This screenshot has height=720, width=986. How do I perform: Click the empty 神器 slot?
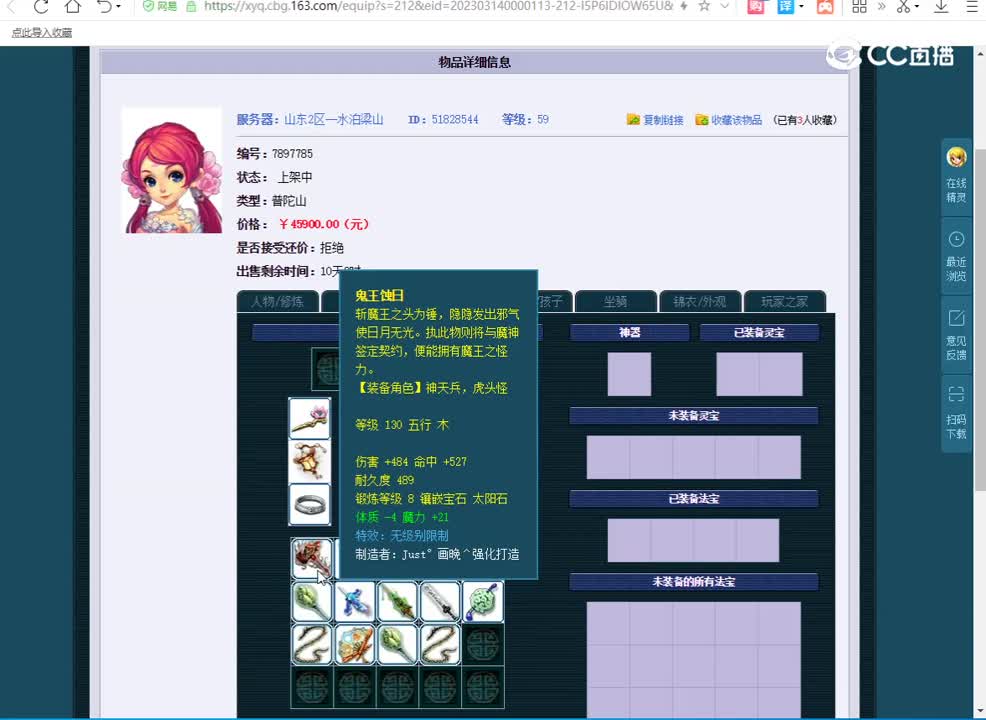629,374
